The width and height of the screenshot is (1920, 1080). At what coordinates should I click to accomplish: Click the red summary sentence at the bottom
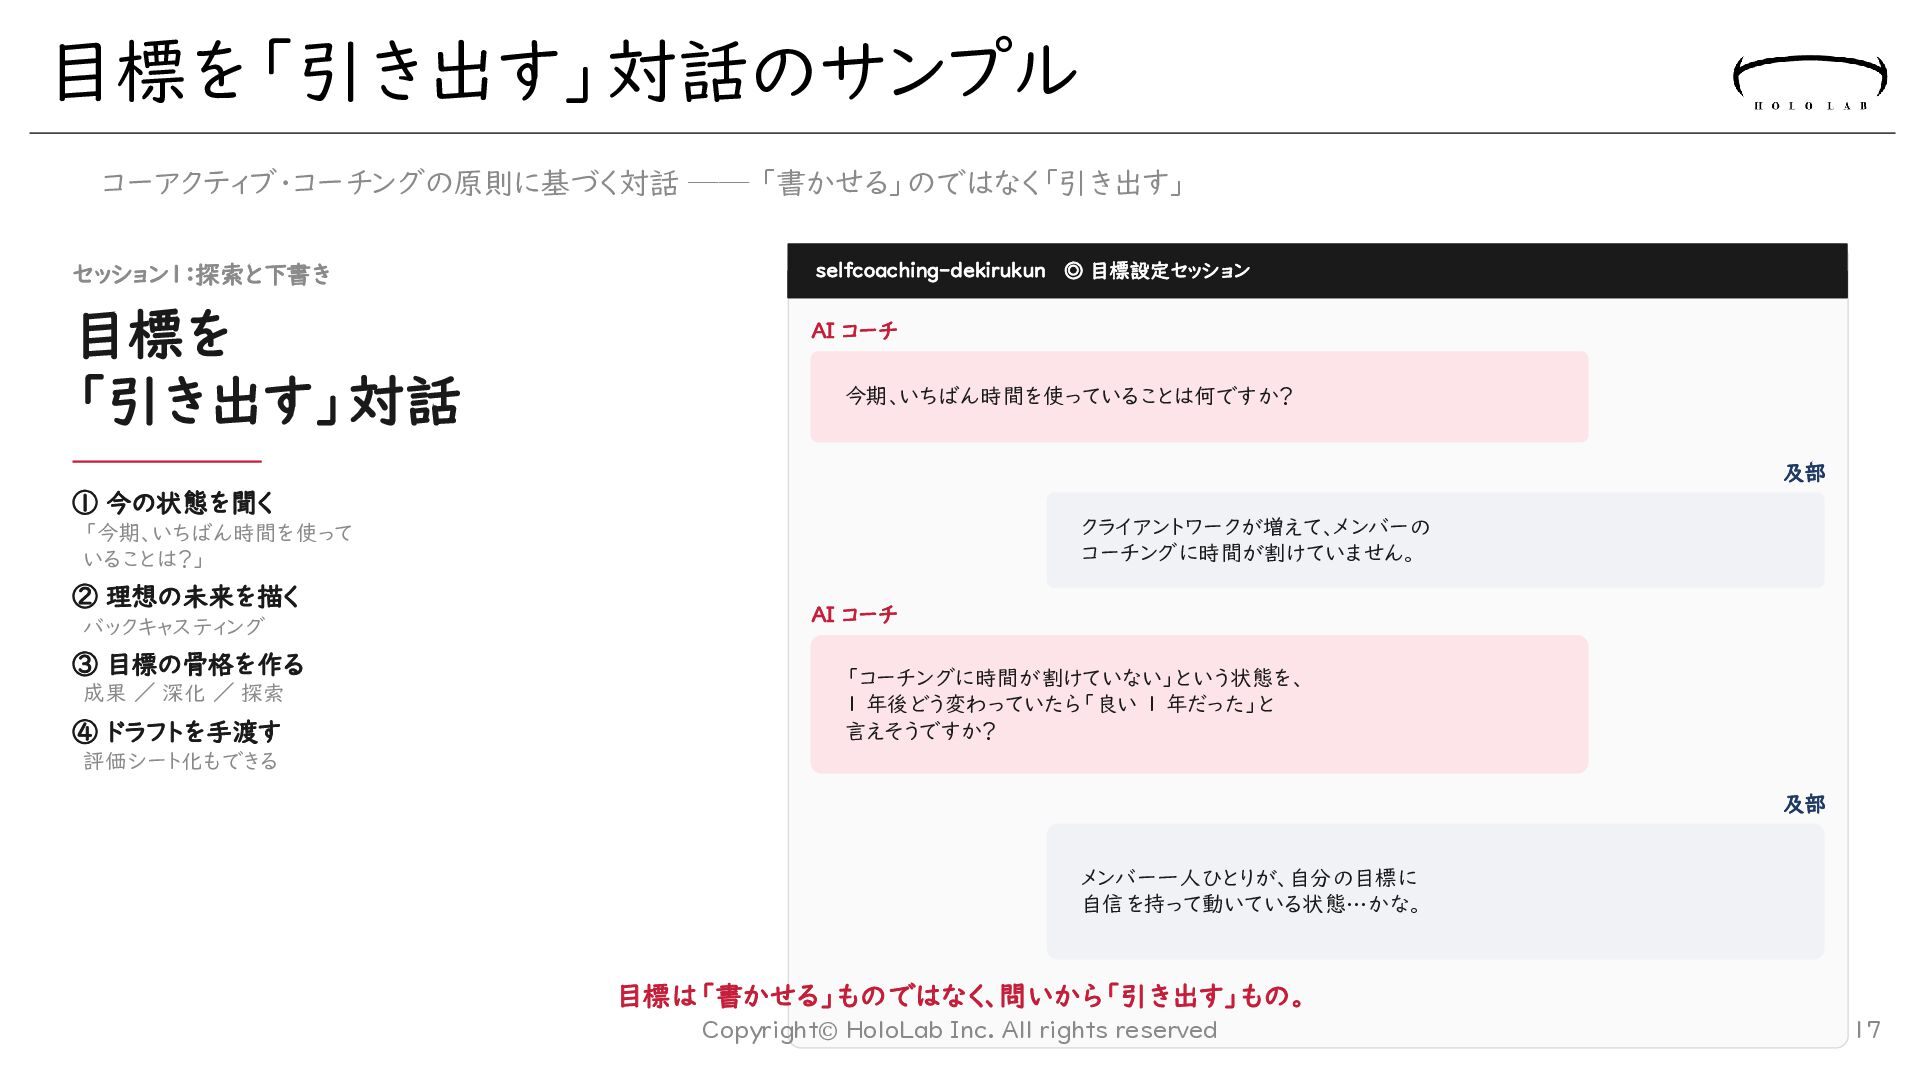tap(961, 996)
